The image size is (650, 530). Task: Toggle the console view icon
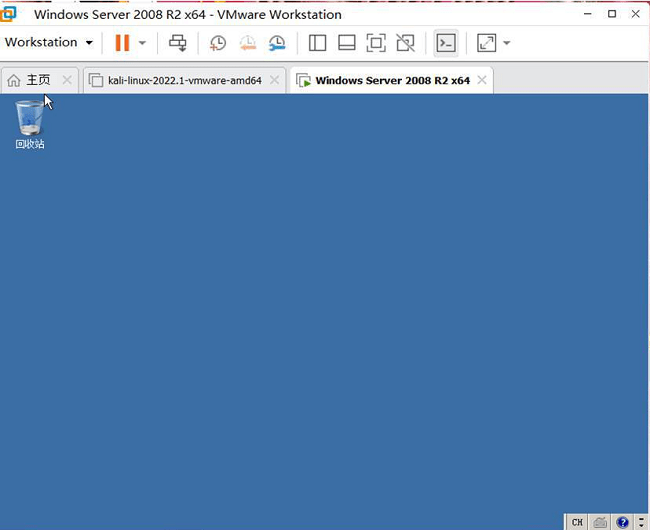pyautogui.click(x=446, y=43)
